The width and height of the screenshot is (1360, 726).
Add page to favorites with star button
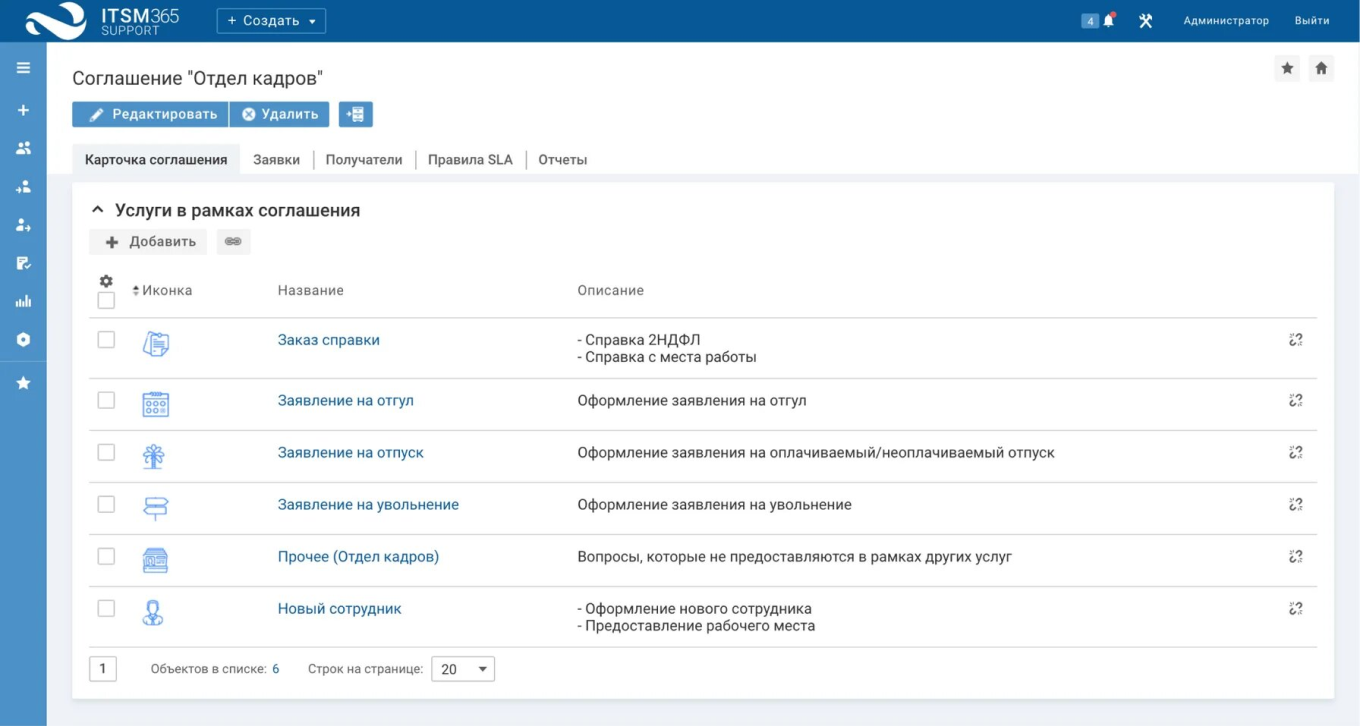click(1287, 68)
